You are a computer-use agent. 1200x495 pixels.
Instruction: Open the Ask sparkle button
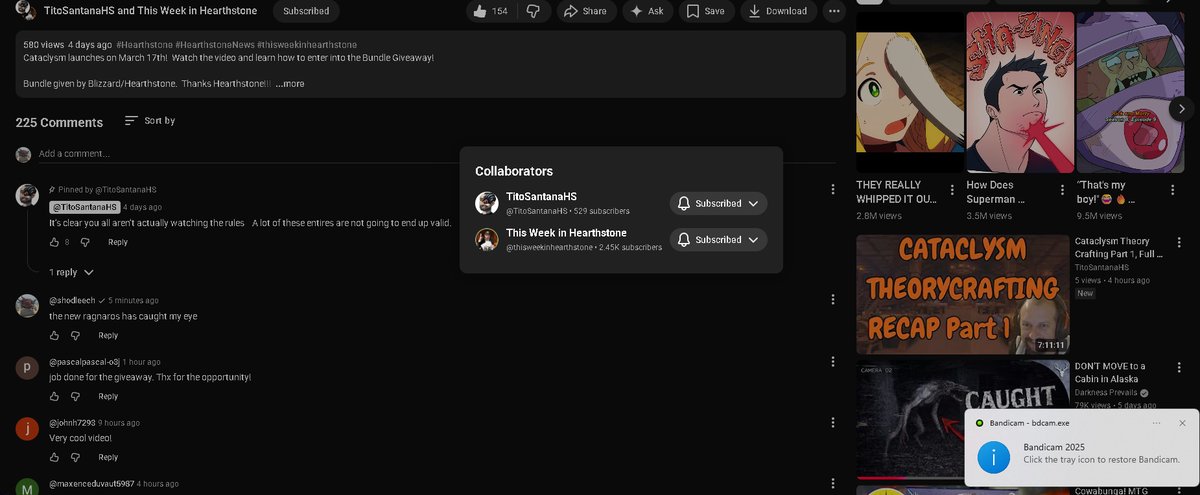(647, 11)
